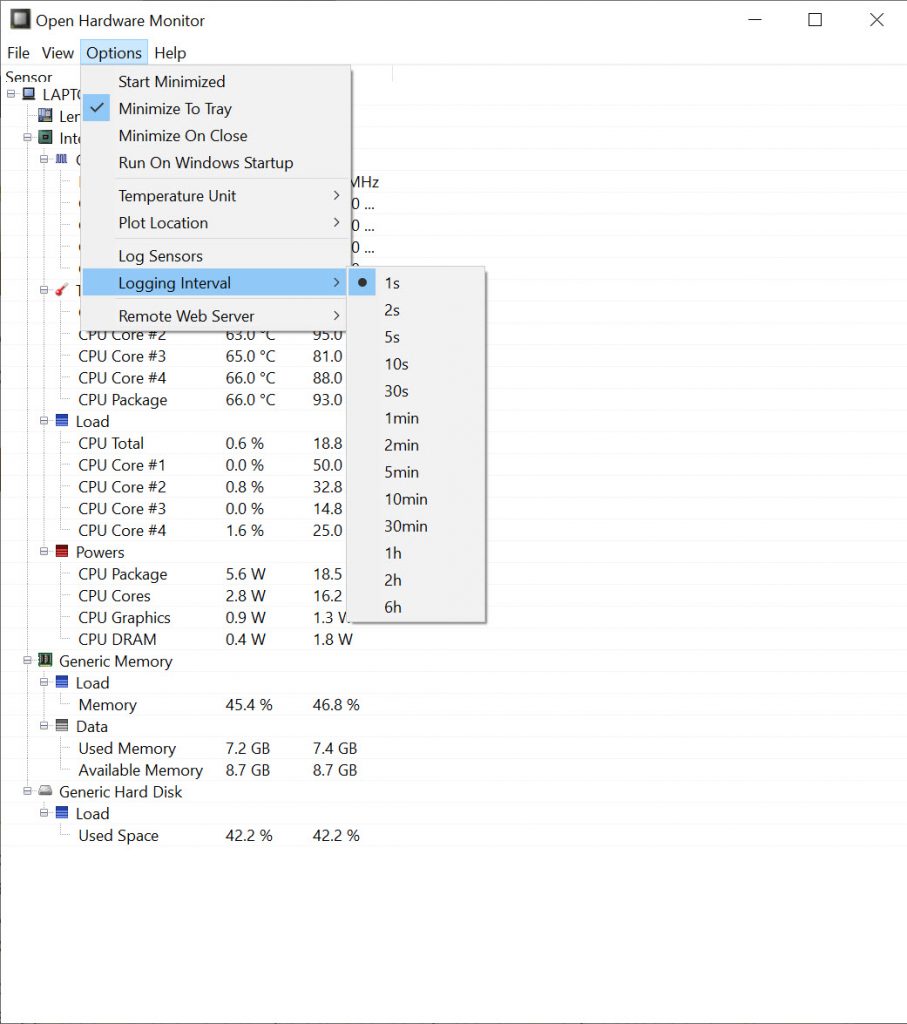Close the Options menu
907x1024 pixels.
coord(114,53)
